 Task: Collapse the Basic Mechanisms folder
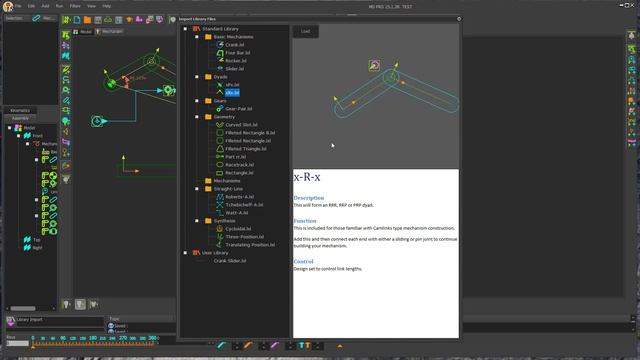point(197,37)
